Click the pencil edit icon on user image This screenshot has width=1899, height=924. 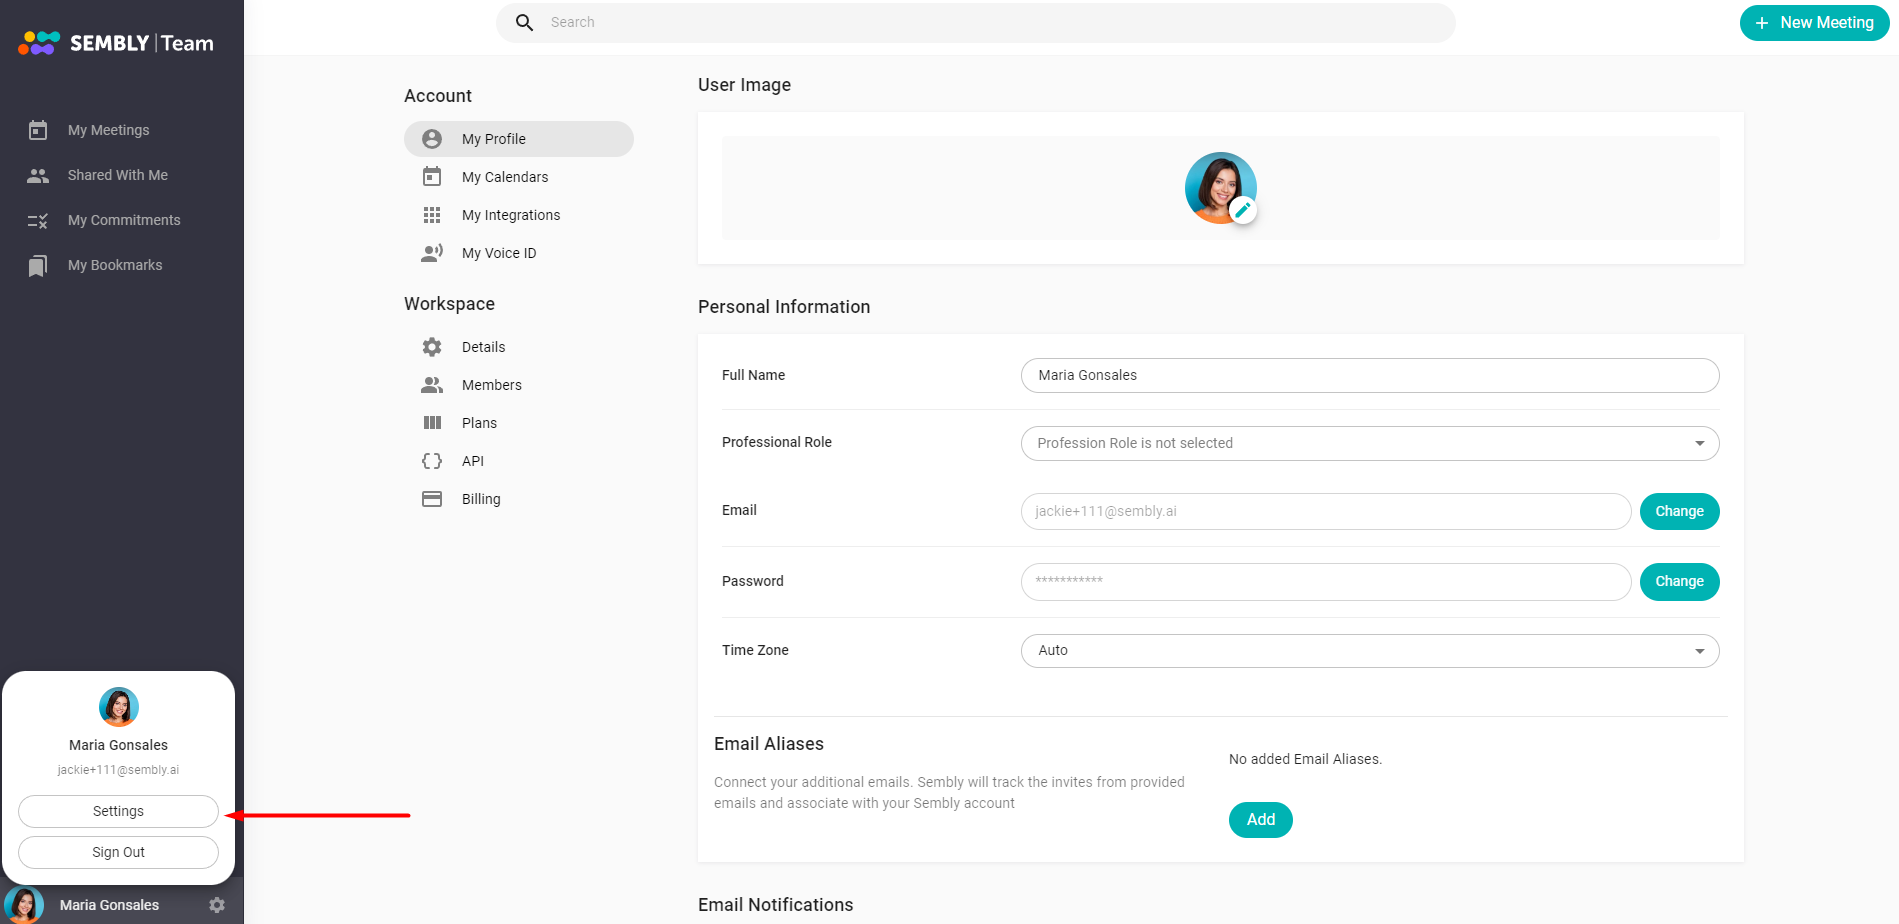[1242, 210]
